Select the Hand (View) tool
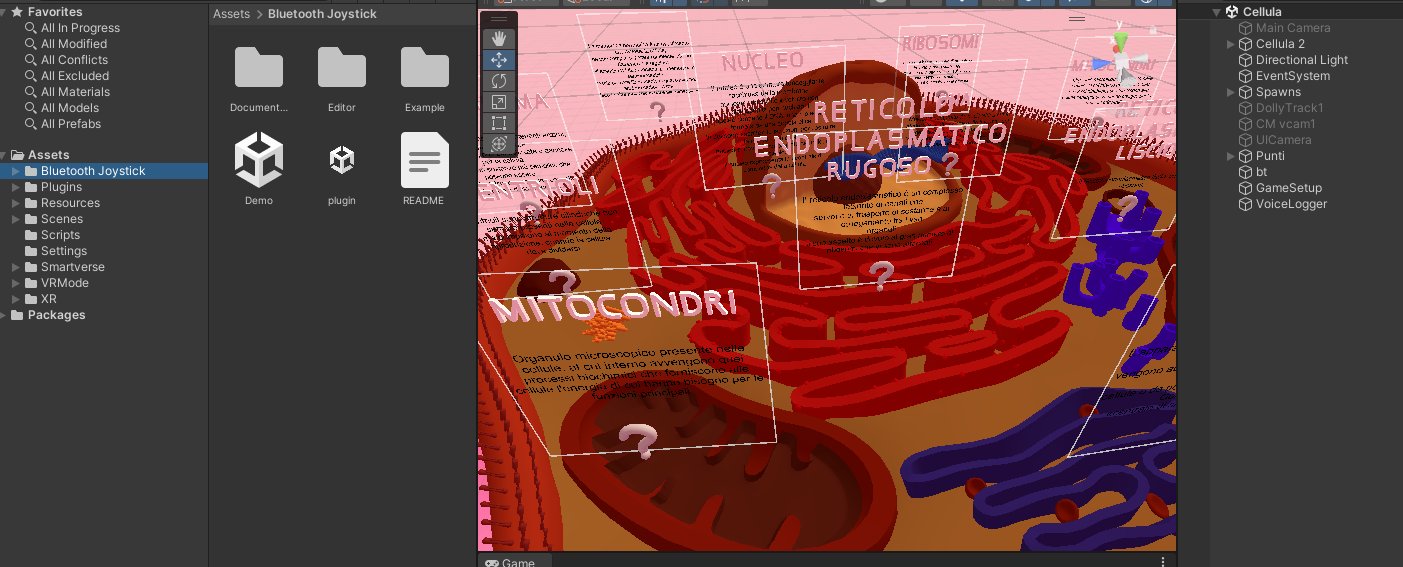1403x567 pixels. [x=499, y=39]
